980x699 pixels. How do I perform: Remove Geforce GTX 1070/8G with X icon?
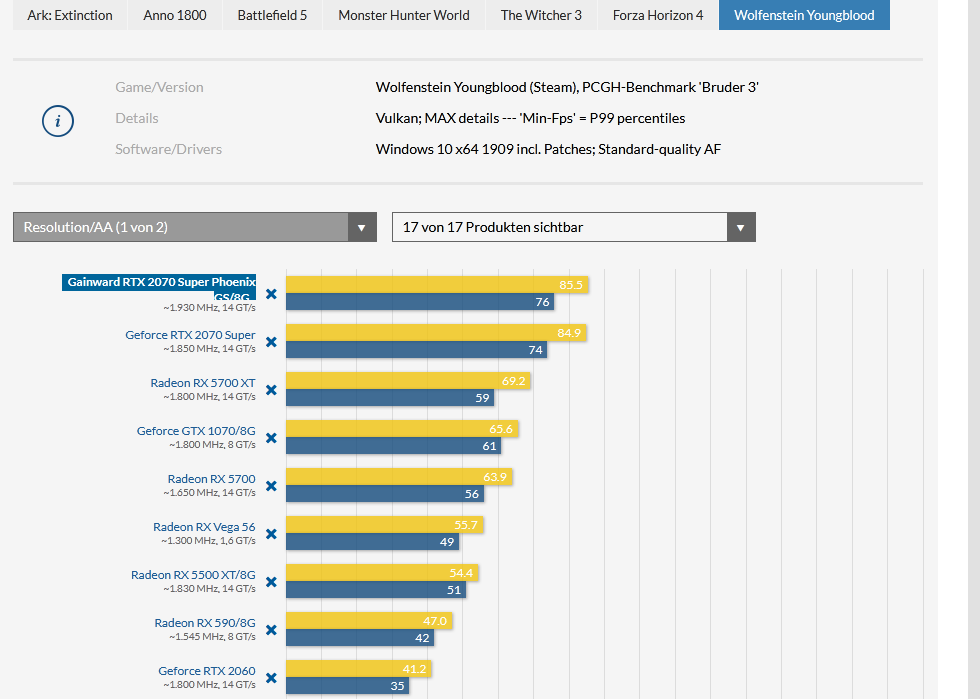(271, 438)
